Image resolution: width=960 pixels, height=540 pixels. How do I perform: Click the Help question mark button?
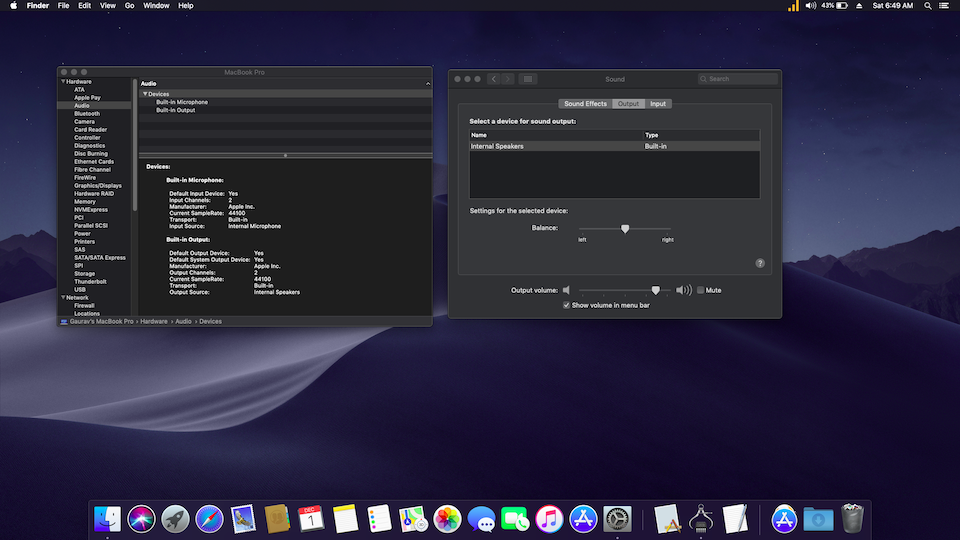[x=760, y=263]
